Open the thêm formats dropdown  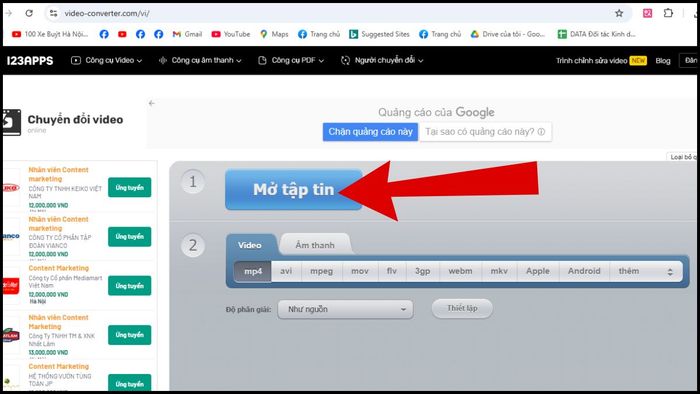(x=646, y=271)
